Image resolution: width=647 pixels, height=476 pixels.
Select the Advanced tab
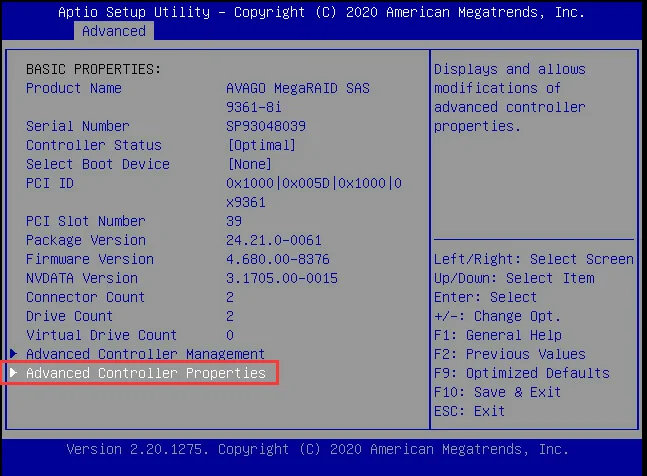point(114,31)
